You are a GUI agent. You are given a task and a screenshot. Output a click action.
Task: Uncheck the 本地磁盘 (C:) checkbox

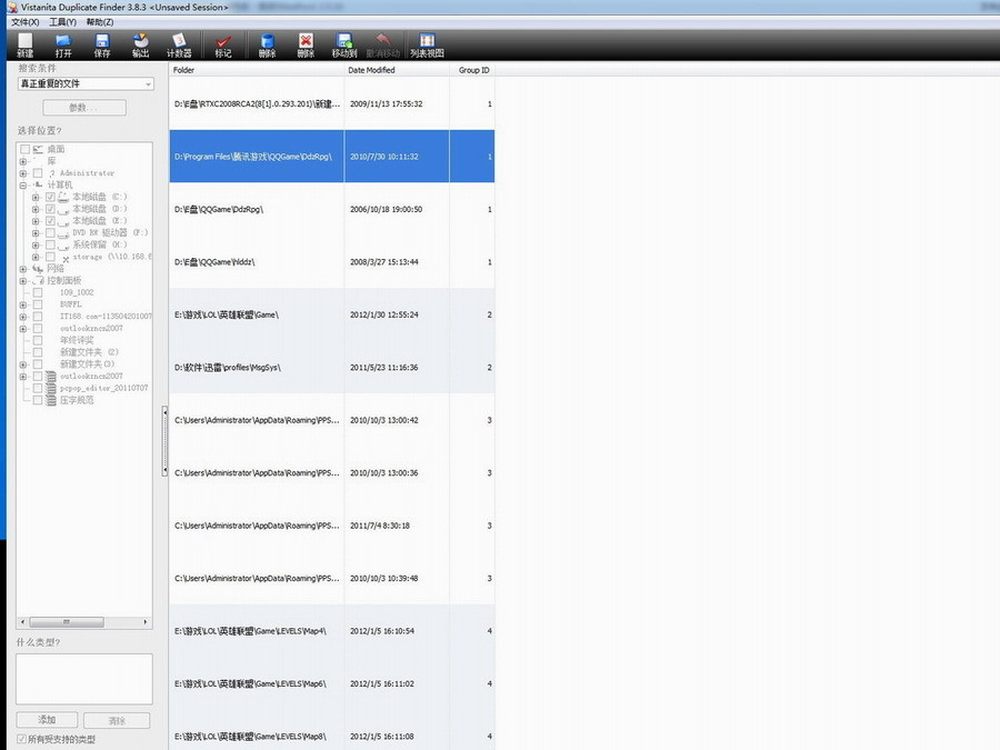tap(50, 197)
